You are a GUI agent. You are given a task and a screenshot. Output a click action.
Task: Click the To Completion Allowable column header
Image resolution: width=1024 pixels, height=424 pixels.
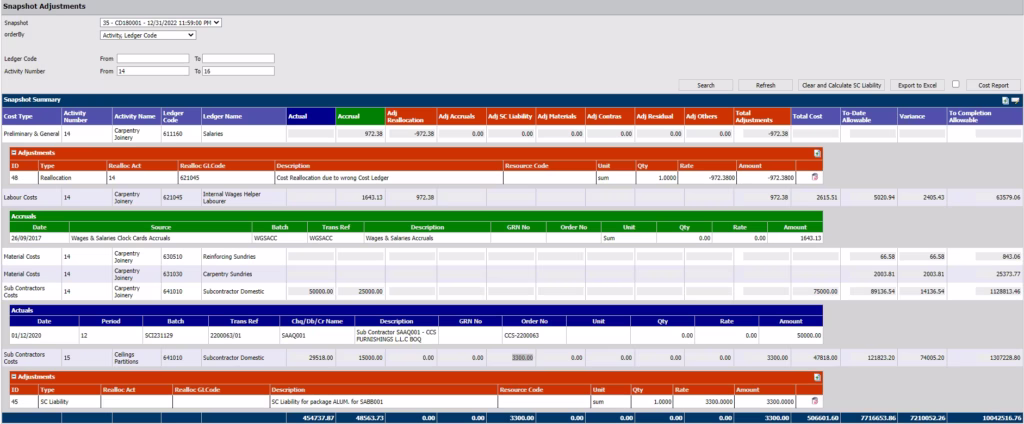pyautogui.click(x=985, y=116)
